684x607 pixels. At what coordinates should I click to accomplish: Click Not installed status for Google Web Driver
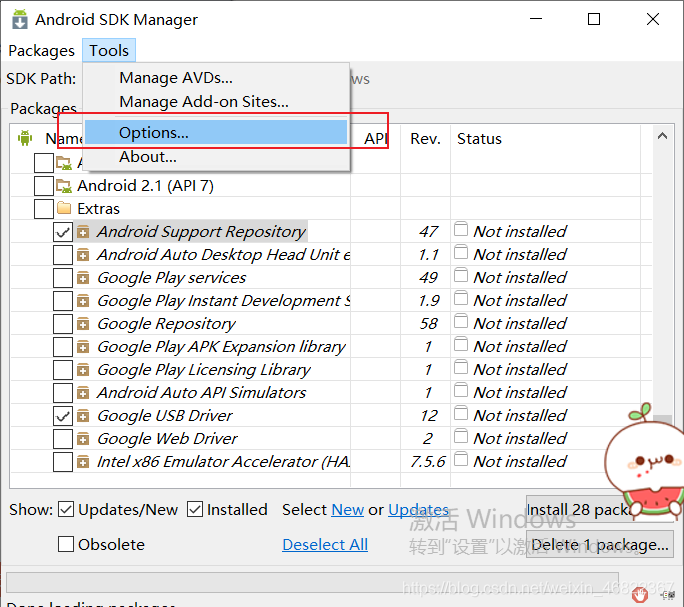(520, 439)
